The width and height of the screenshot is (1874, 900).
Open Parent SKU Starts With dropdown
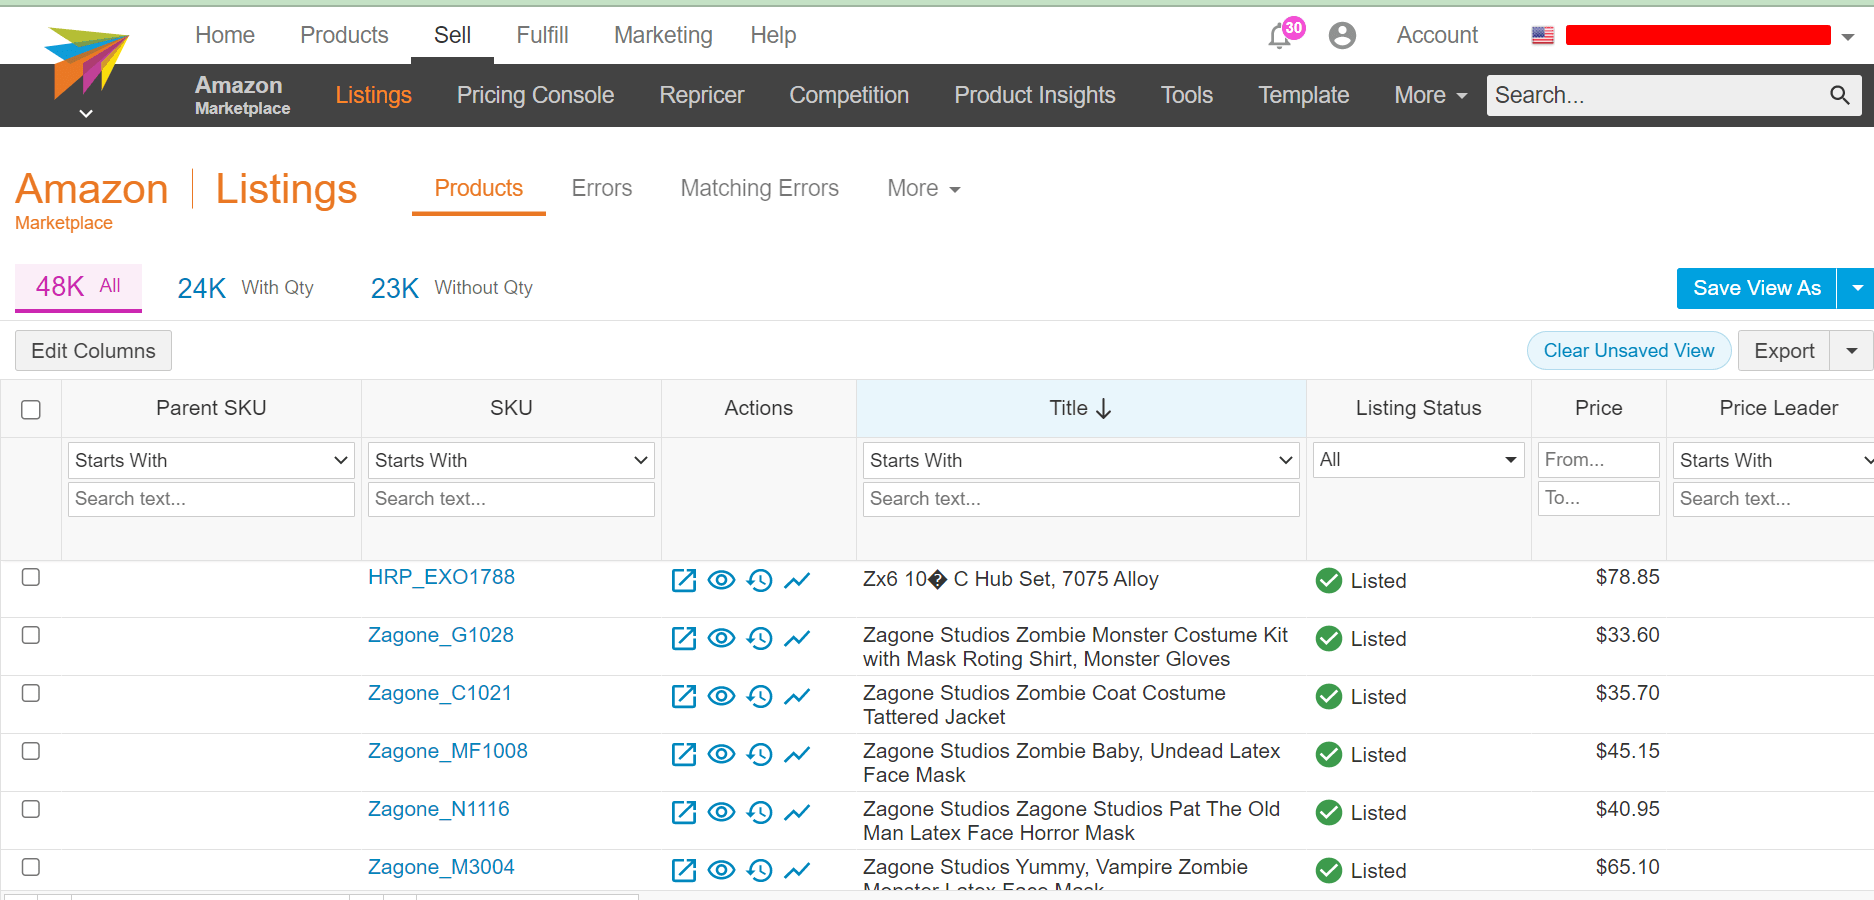pos(211,460)
